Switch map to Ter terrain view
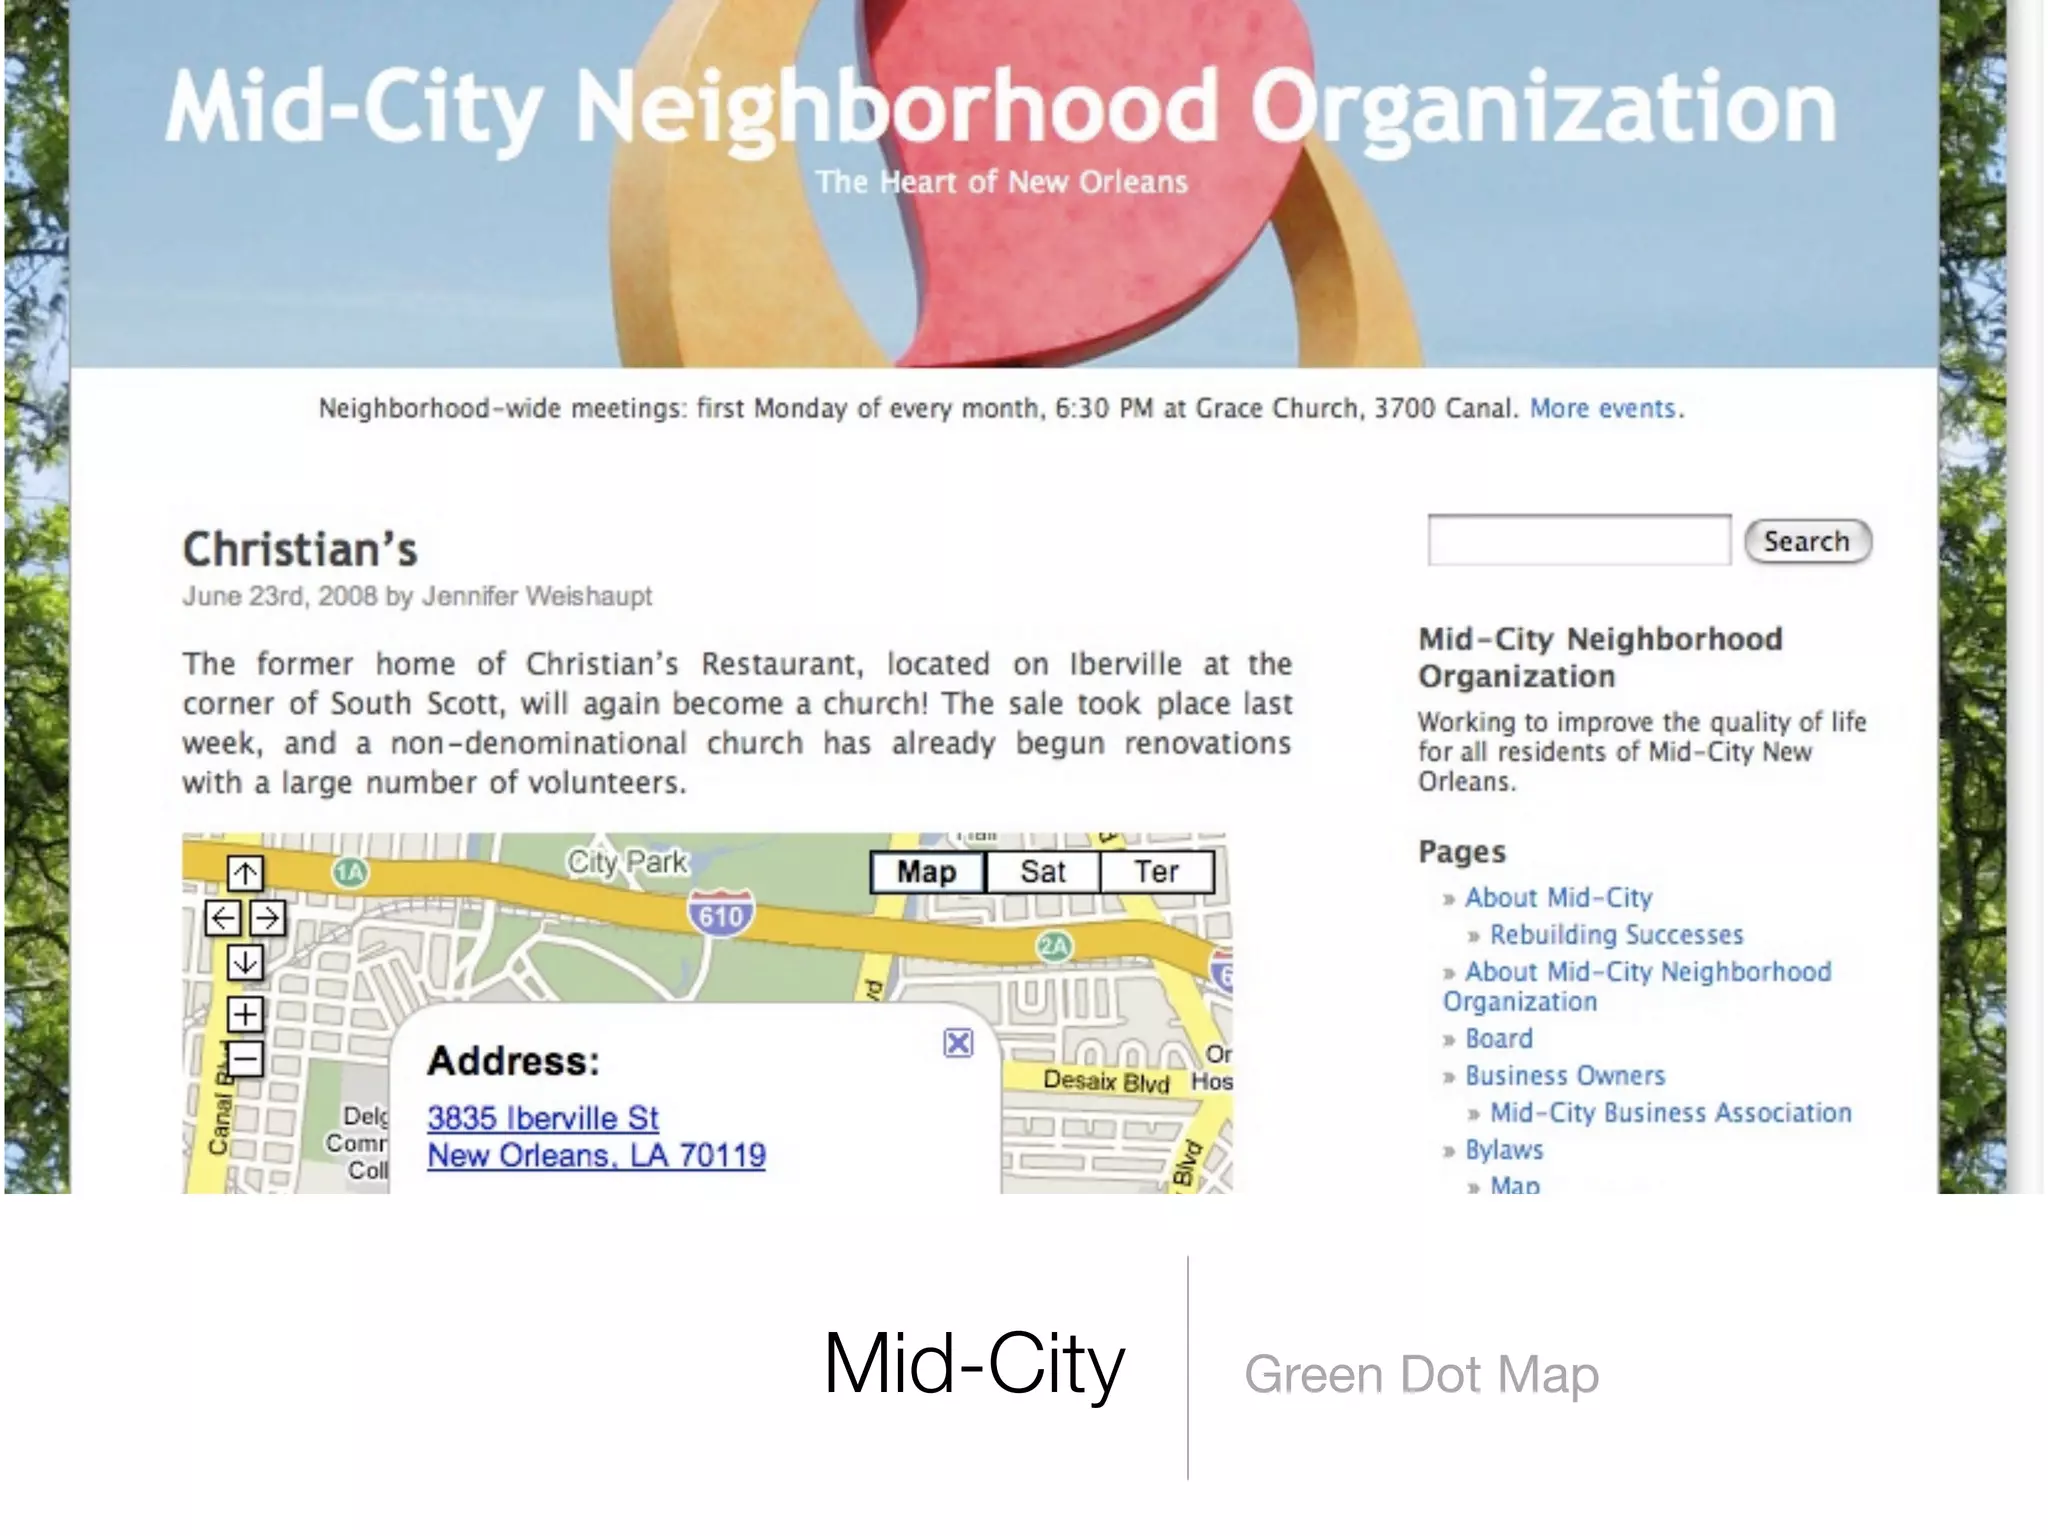The height and width of the screenshot is (1536, 2048). point(1157,872)
